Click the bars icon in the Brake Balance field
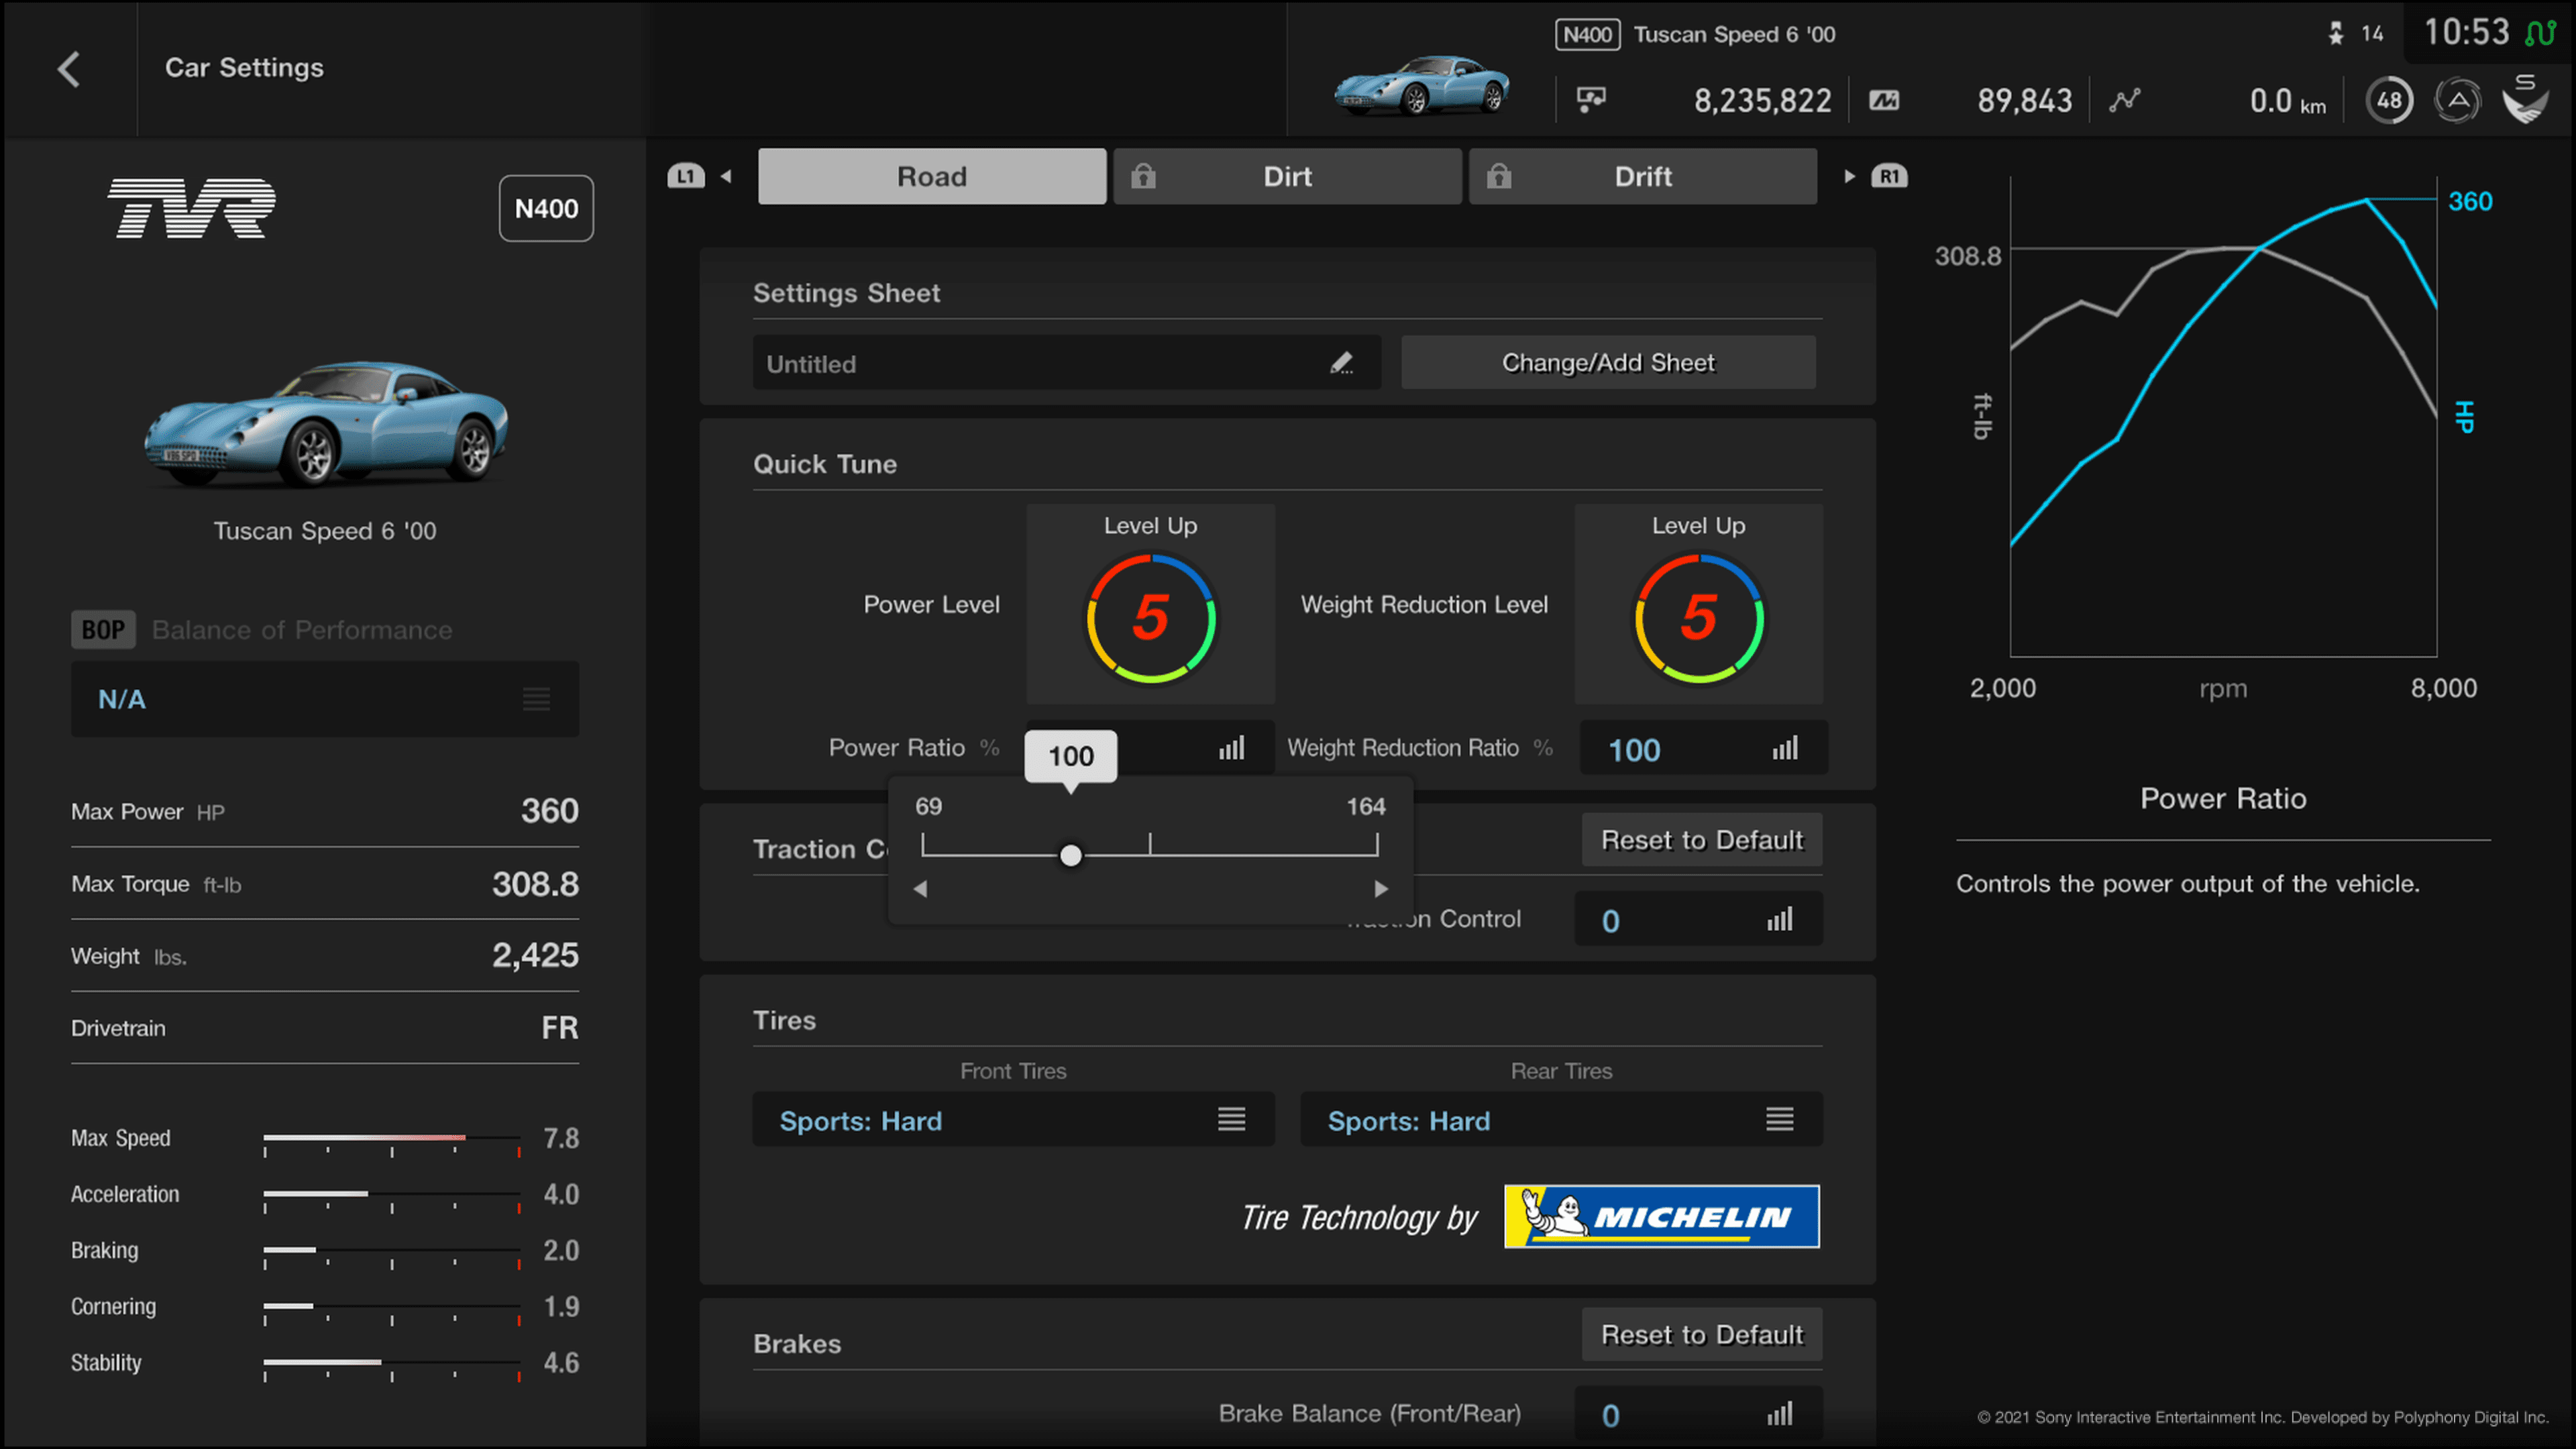Screen dimensions: 2576x1449 point(1779,1413)
